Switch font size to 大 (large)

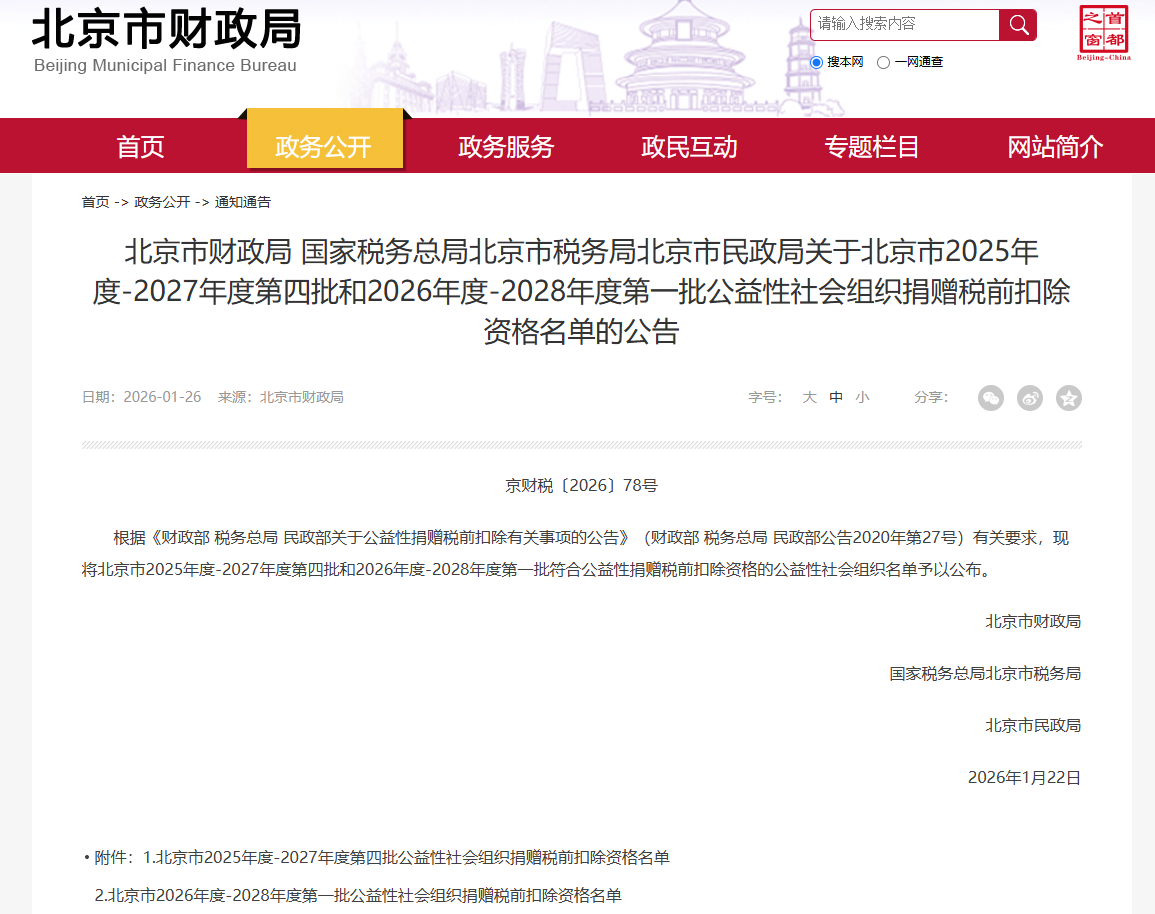(809, 397)
